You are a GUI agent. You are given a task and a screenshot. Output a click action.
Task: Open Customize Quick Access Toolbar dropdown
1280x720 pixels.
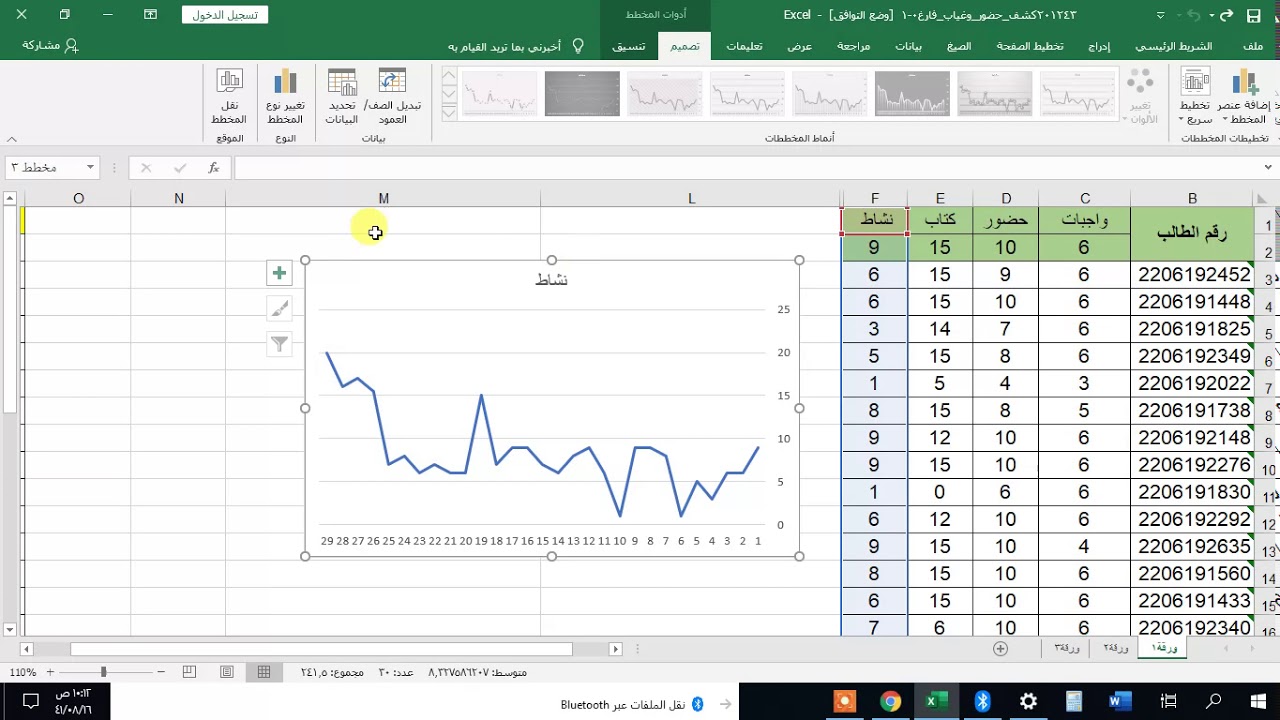1160,15
